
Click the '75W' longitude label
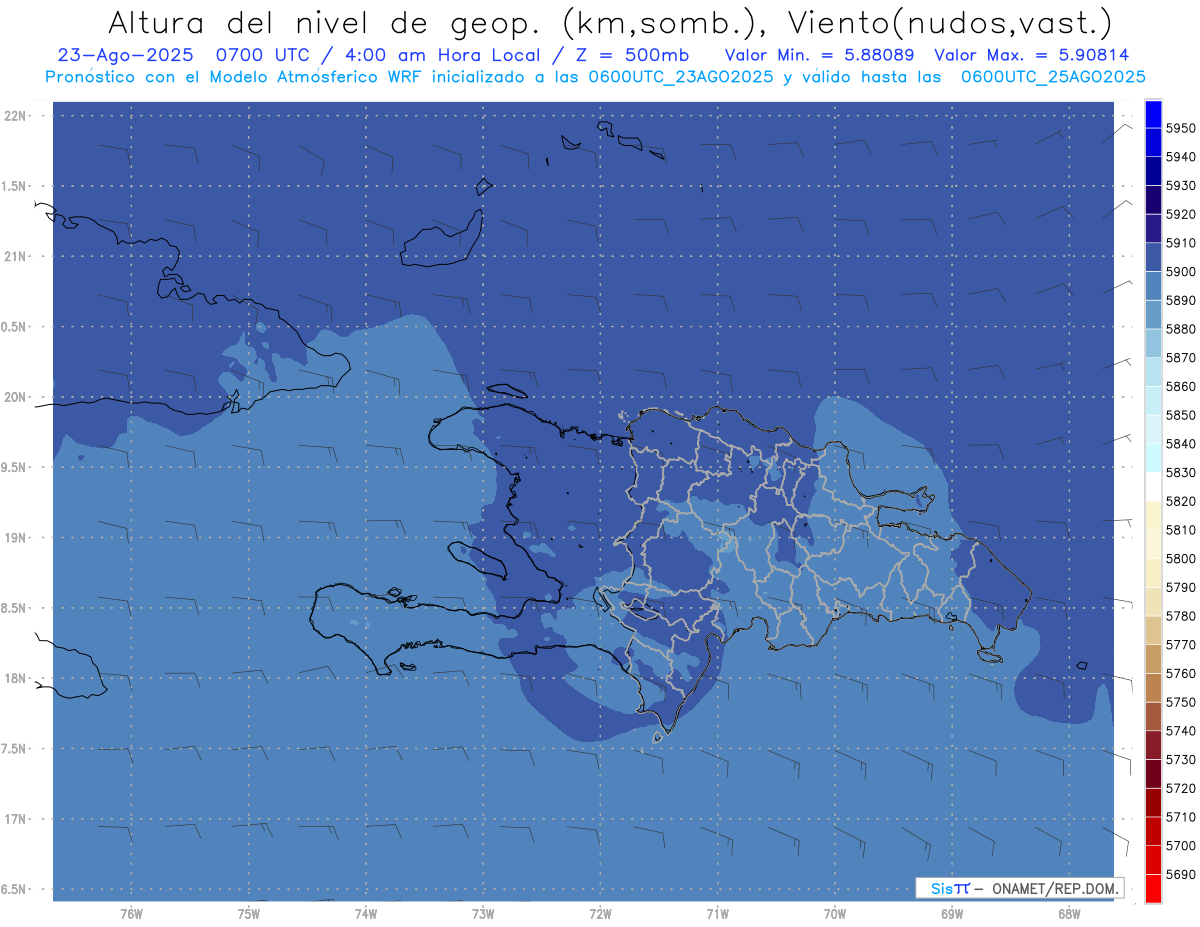pos(248,914)
